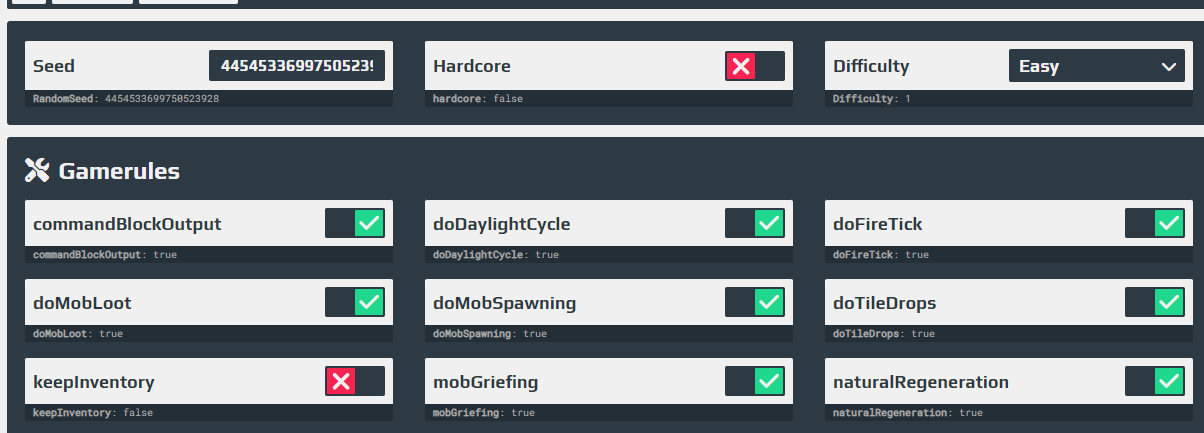Click green checkmark on doFireTick
1204x433 pixels.
point(1169,223)
